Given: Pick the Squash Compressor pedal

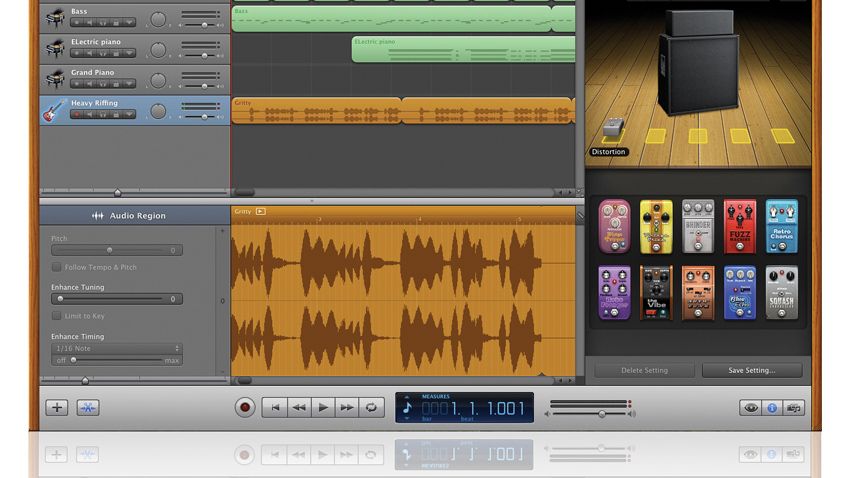Looking at the screenshot, I should click(781, 293).
